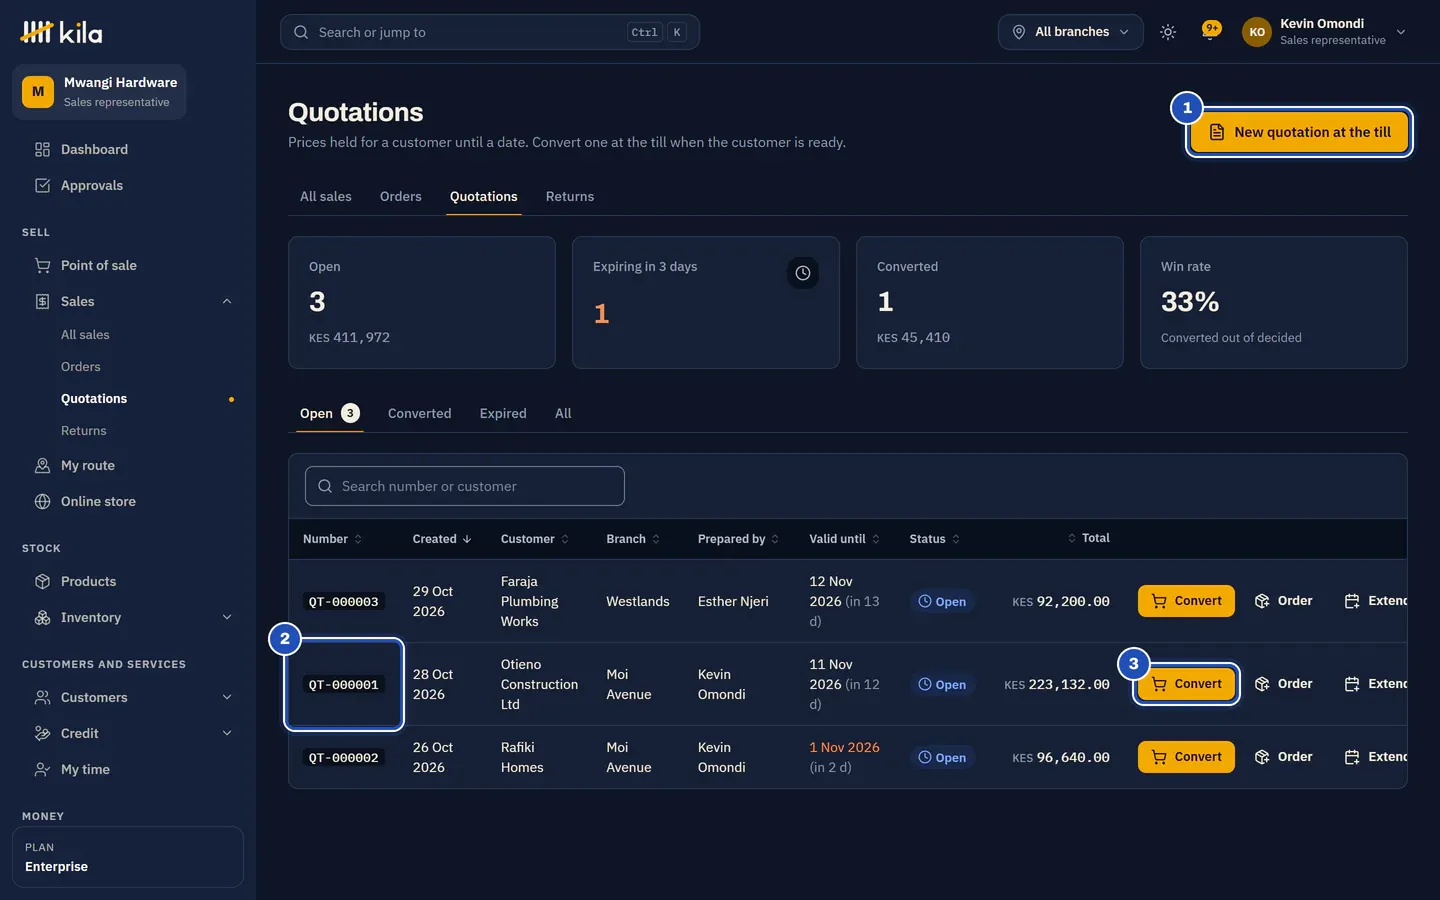Click the Search or jump to box
Screen dimensions: 1440x900
(x=490, y=32)
